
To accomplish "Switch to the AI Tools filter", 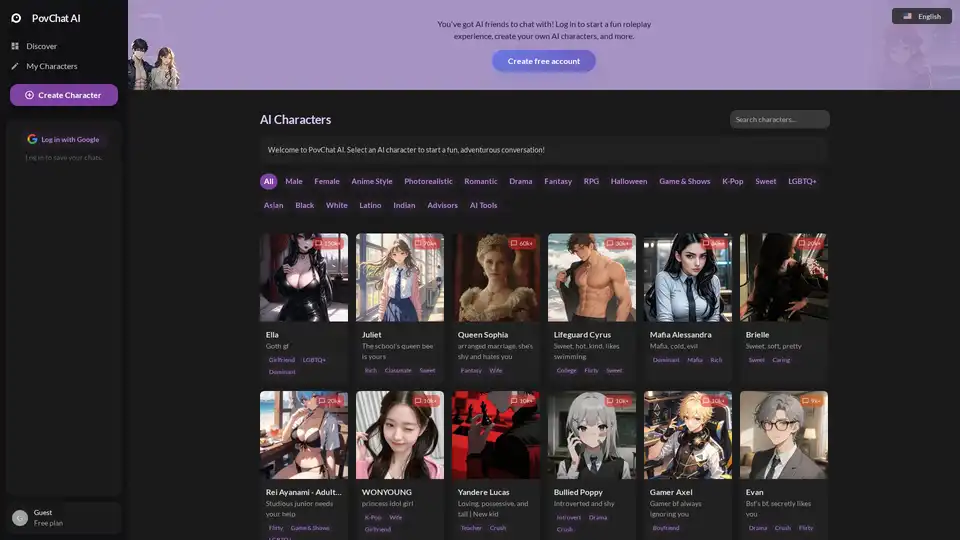I will coord(483,205).
